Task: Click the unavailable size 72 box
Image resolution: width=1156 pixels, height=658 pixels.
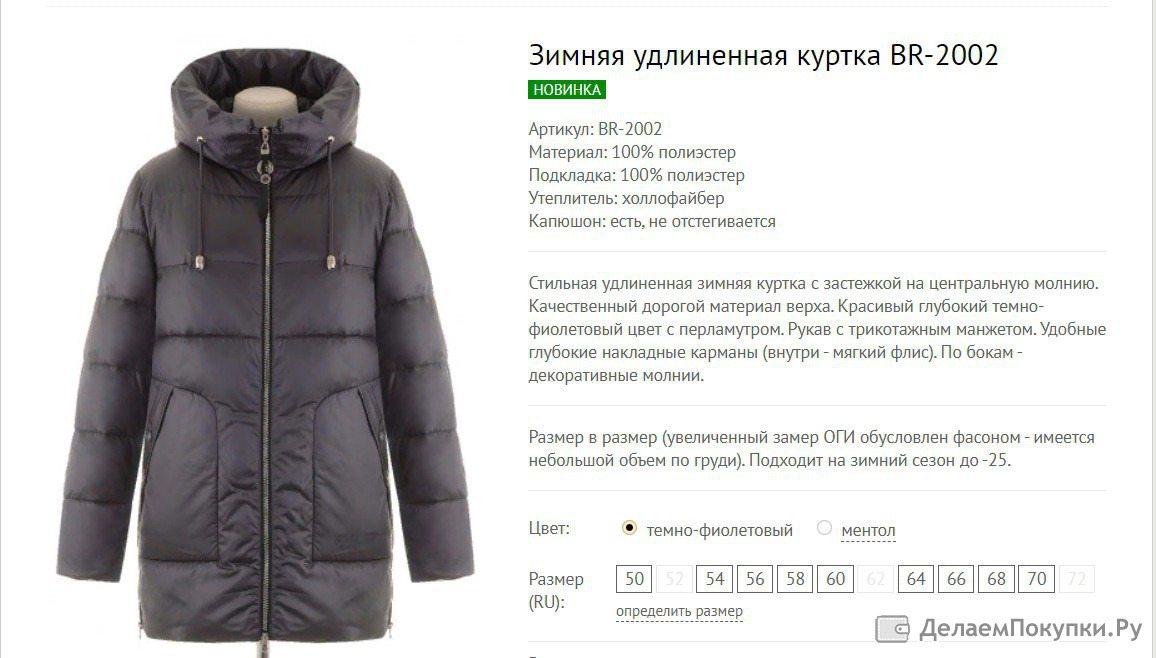Action: pos(1076,579)
